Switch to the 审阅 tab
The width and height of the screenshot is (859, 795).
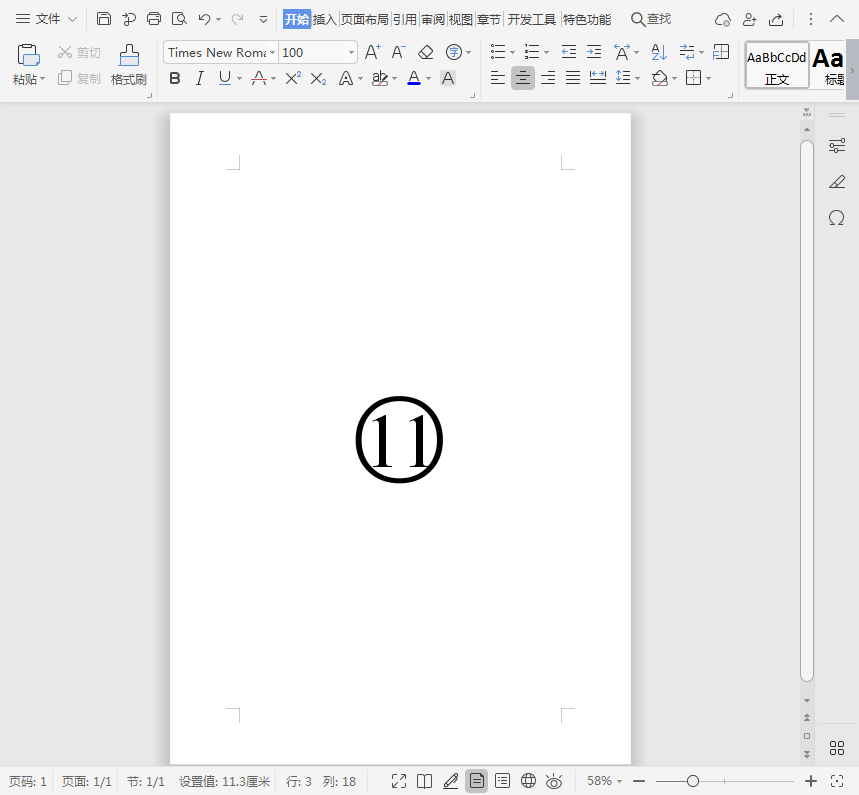[433, 20]
